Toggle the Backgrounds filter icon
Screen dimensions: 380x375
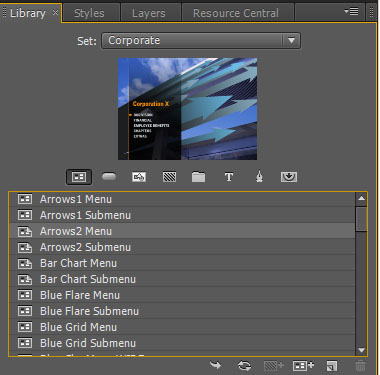pyautogui.click(x=169, y=177)
